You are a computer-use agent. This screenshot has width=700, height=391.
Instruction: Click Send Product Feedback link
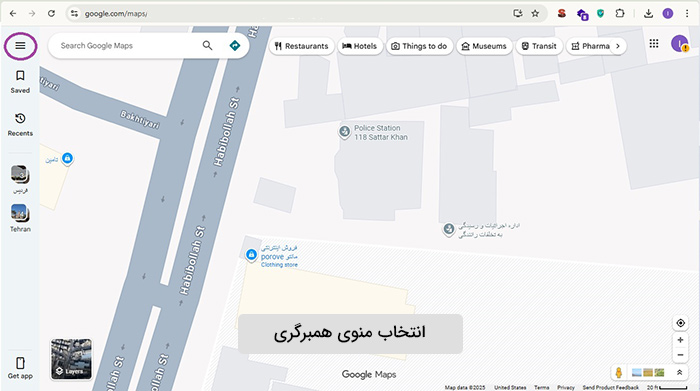611,387
